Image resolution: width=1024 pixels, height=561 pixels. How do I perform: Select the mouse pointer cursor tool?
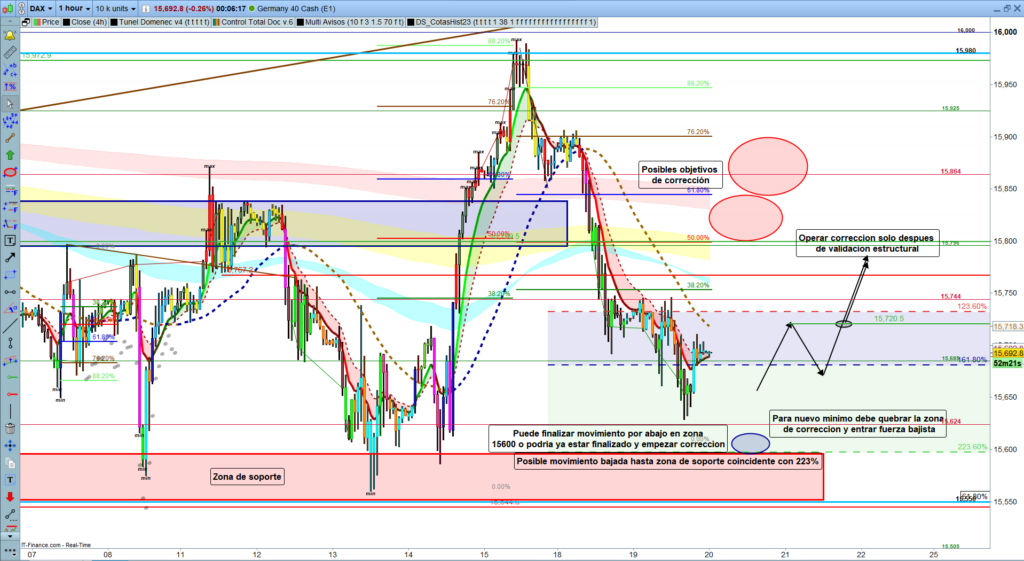pyautogui.click(x=9, y=103)
